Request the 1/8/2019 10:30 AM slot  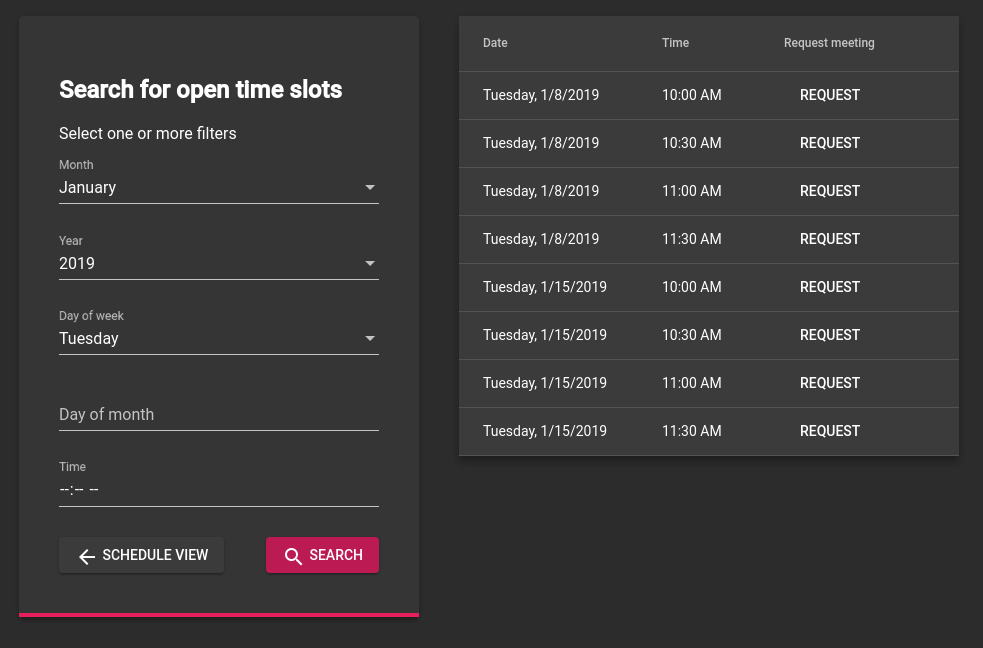(x=829, y=143)
